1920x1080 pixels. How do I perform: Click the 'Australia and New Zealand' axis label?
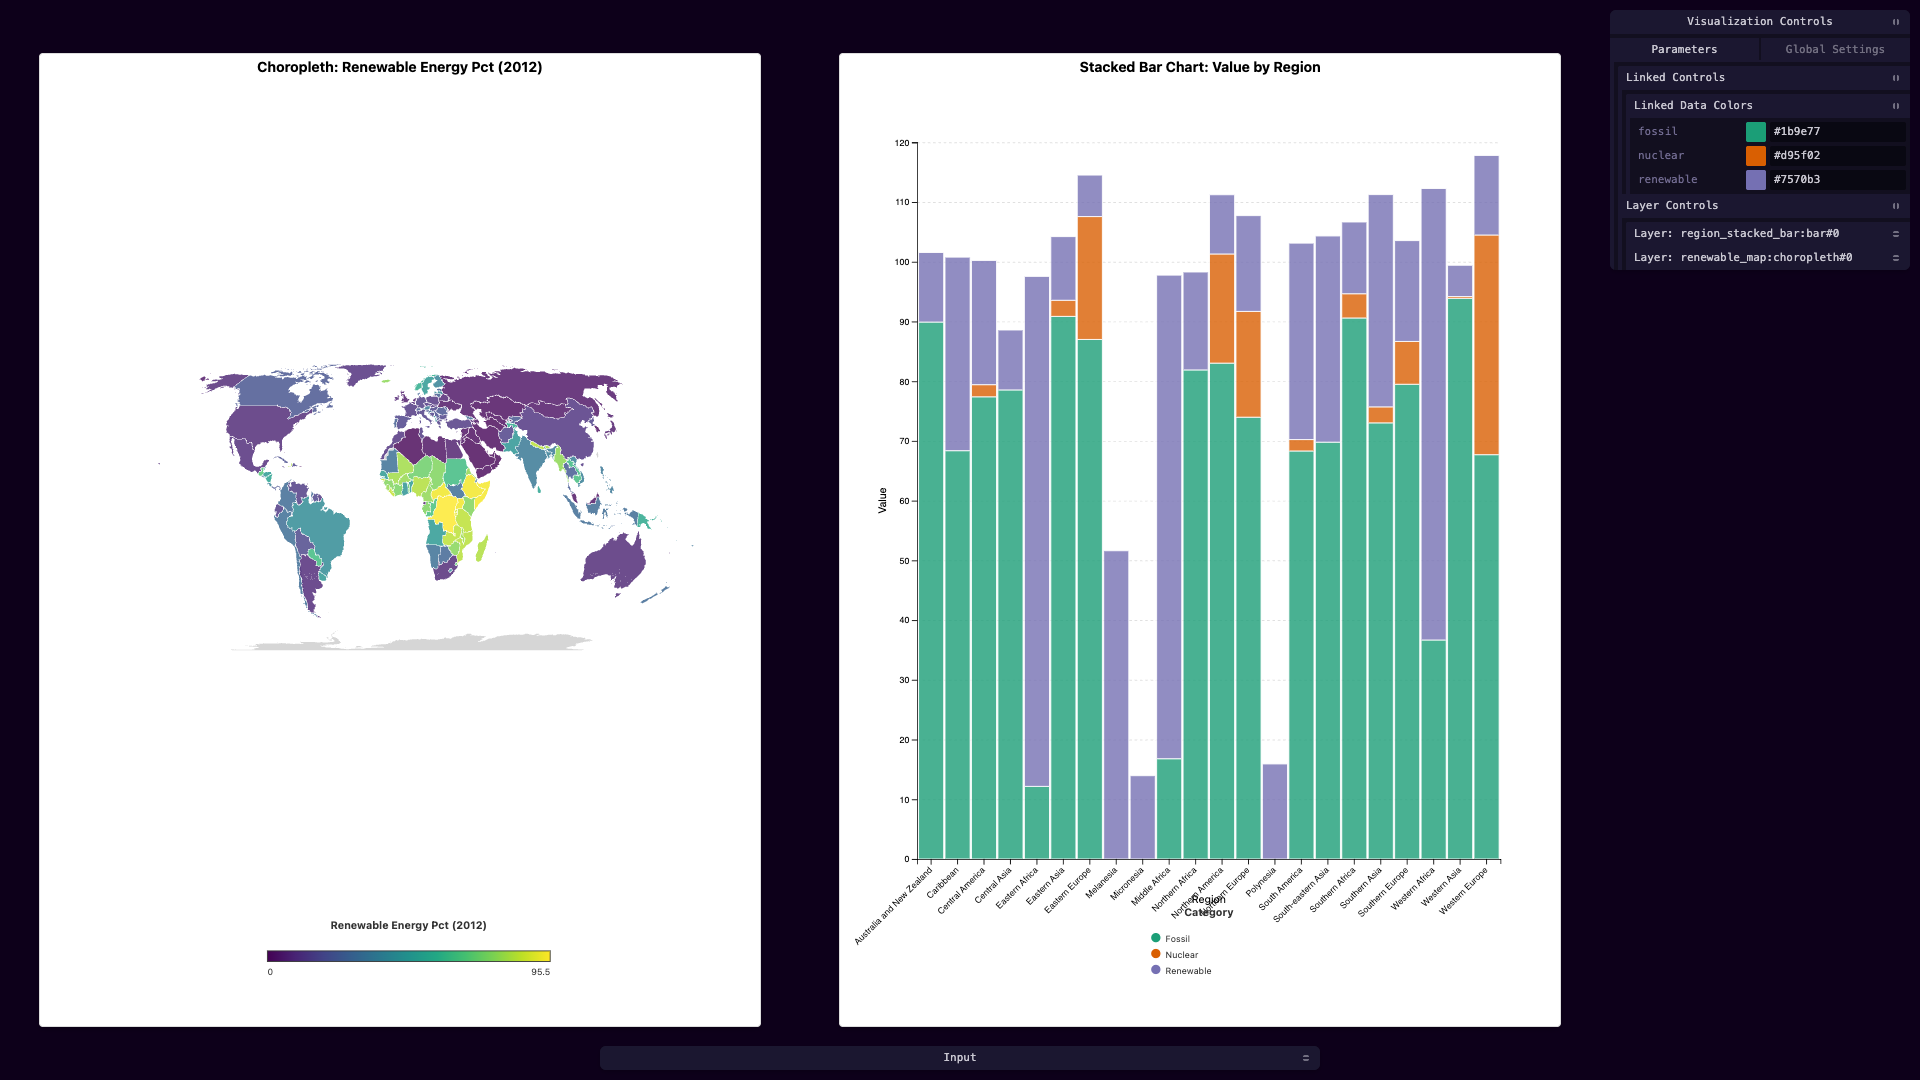click(x=893, y=907)
